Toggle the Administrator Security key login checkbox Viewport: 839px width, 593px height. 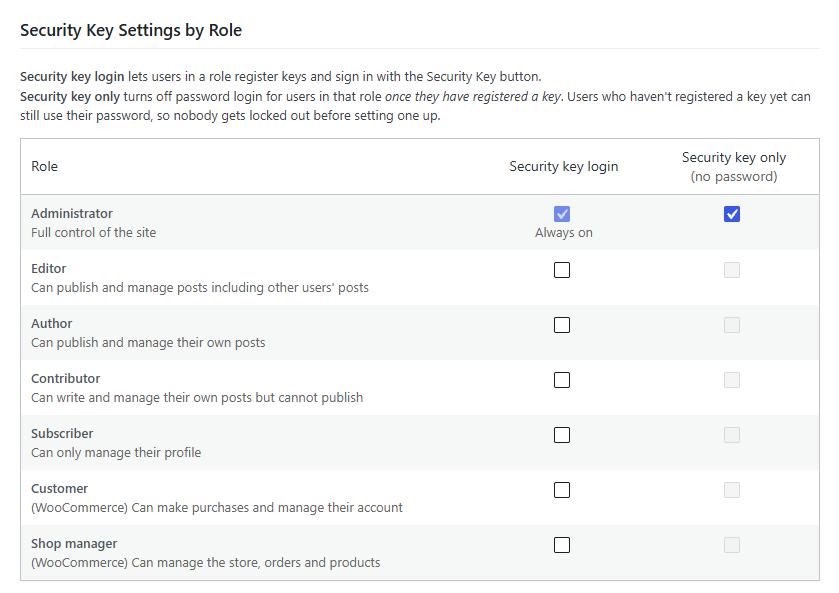point(562,214)
